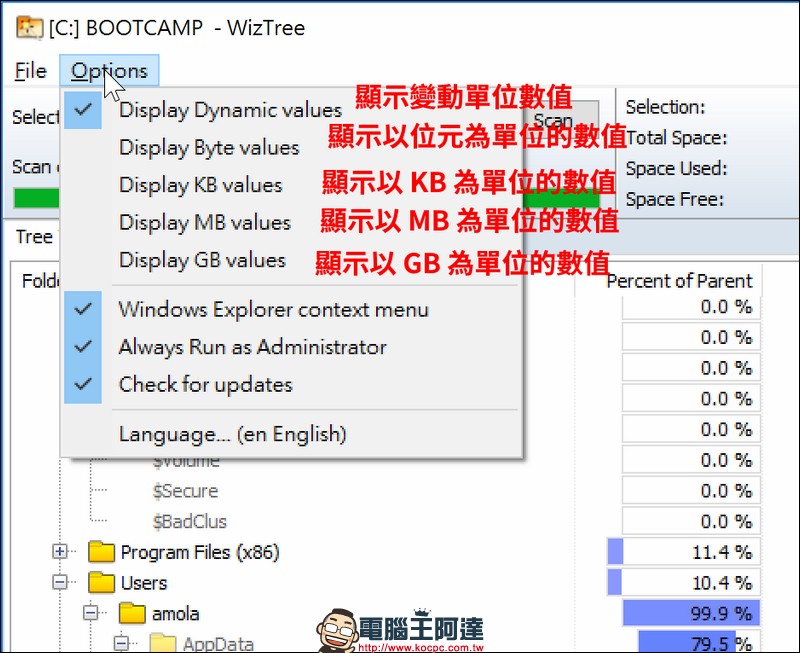Click the Percent of Parent column header
Screen dimensions: 800x653
[x=679, y=281]
